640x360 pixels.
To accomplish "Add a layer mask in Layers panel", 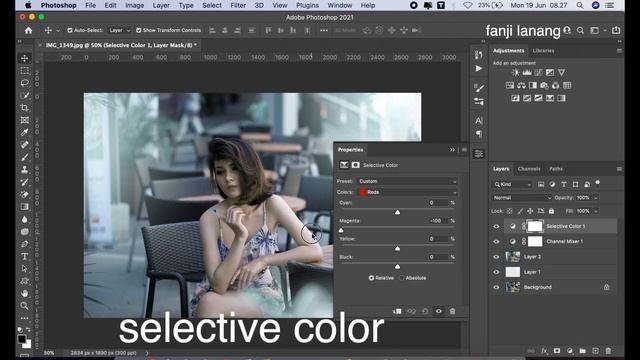I will point(557,351).
